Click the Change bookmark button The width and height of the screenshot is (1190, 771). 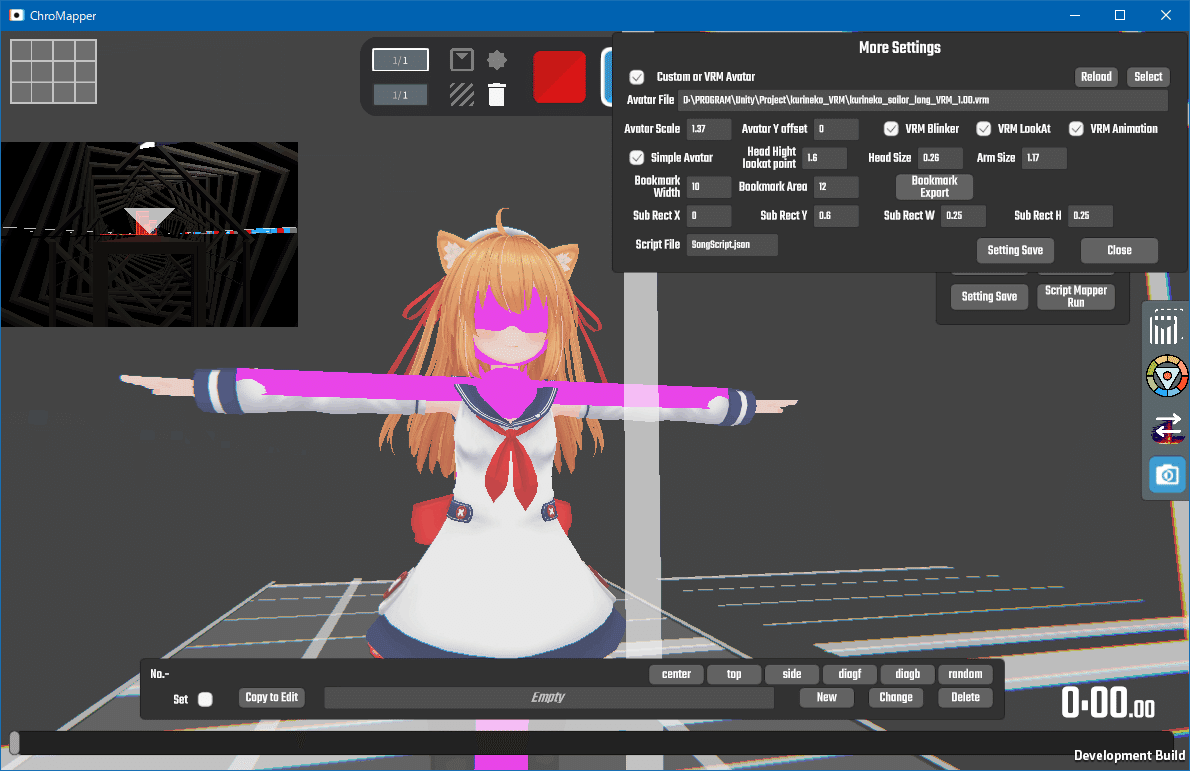click(x=896, y=697)
